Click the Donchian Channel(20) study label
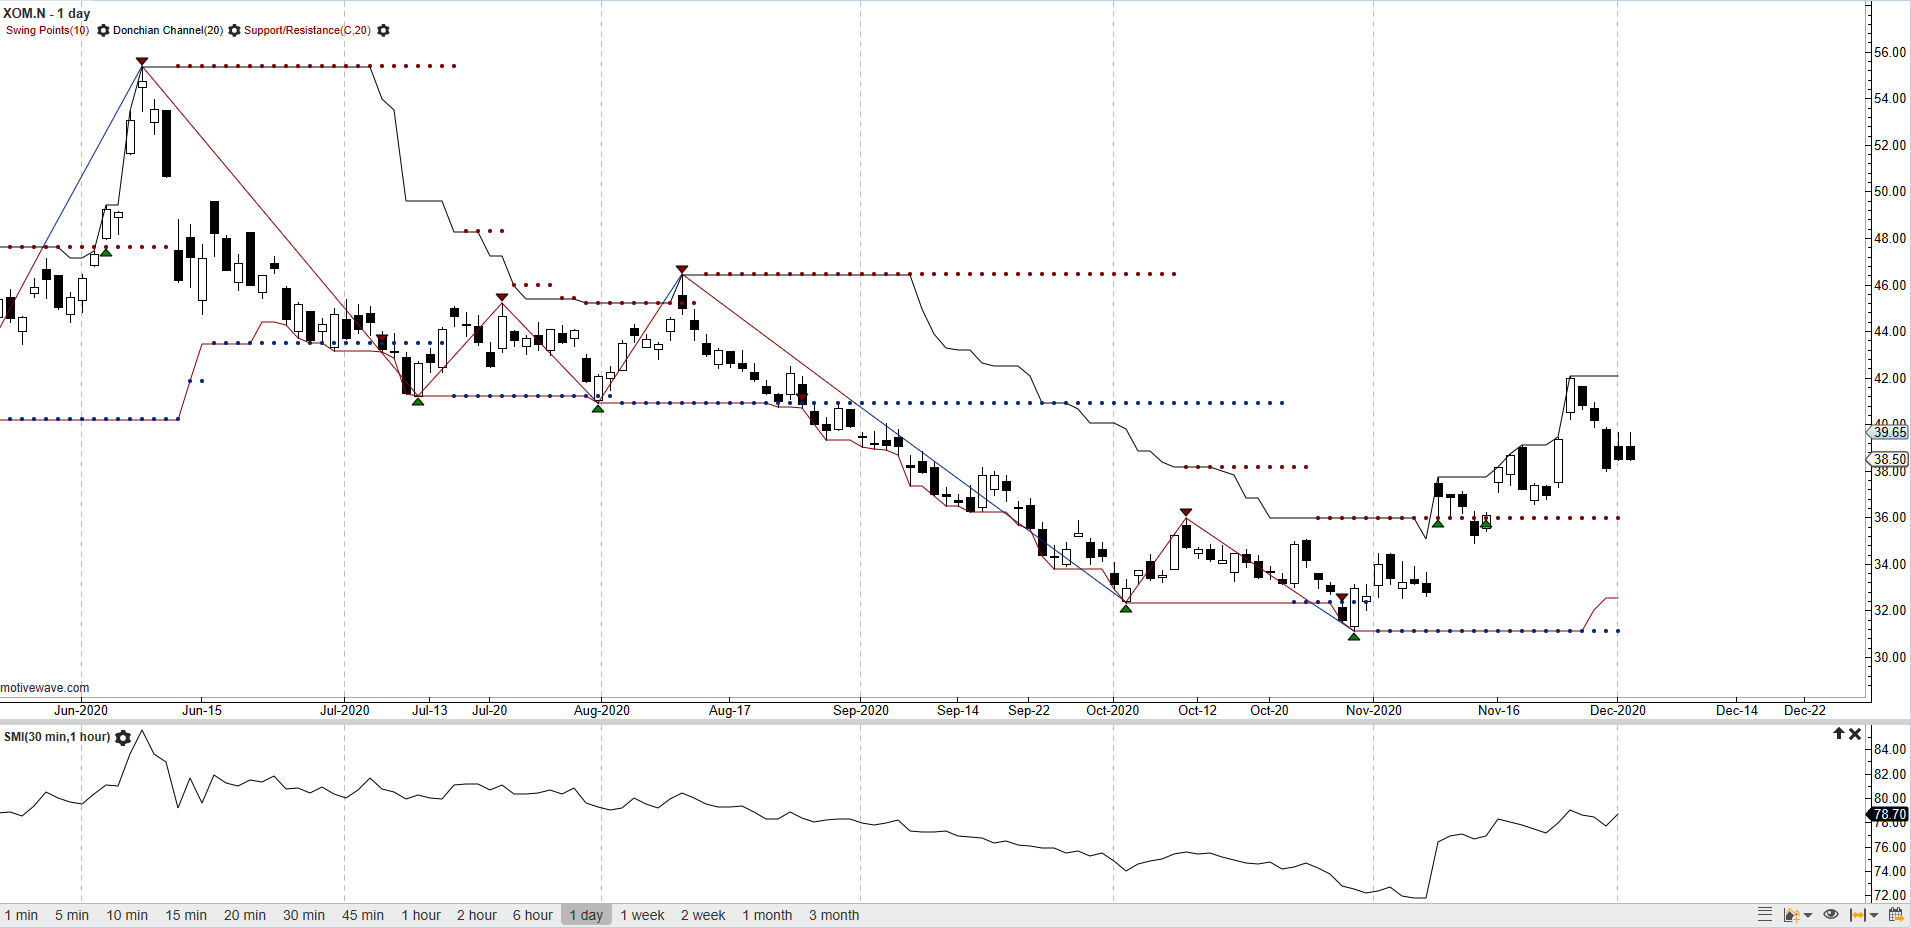Screen dimensions: 1911x928 coord(168,30)
